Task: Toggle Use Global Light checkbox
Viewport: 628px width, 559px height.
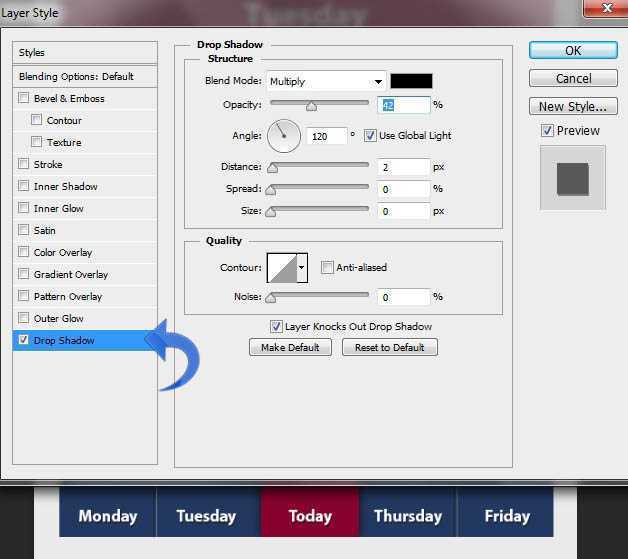Action: (370, 136)
